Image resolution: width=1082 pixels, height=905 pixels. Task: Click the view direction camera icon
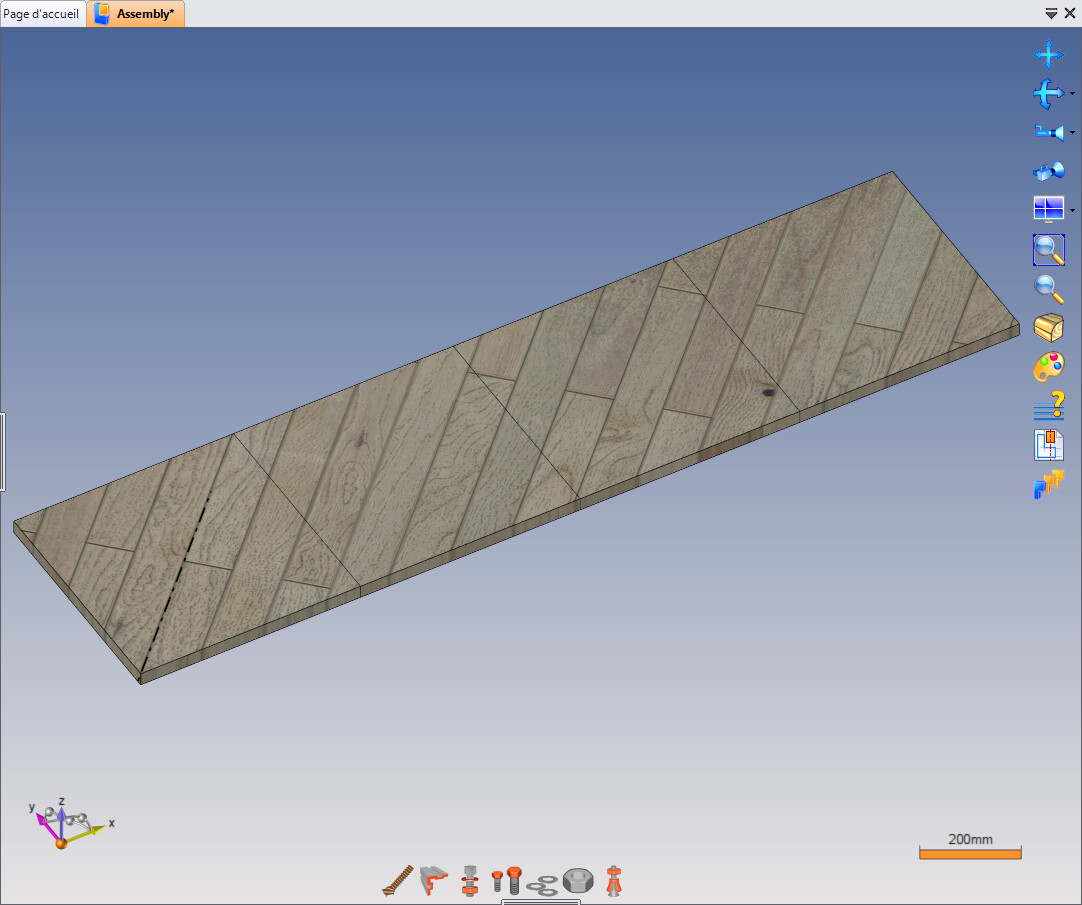pyautogui.click(x=1048, y=132)
